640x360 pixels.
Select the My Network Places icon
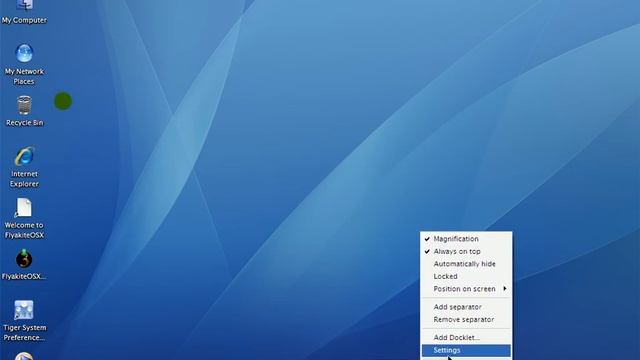click(x=24, y=53)
